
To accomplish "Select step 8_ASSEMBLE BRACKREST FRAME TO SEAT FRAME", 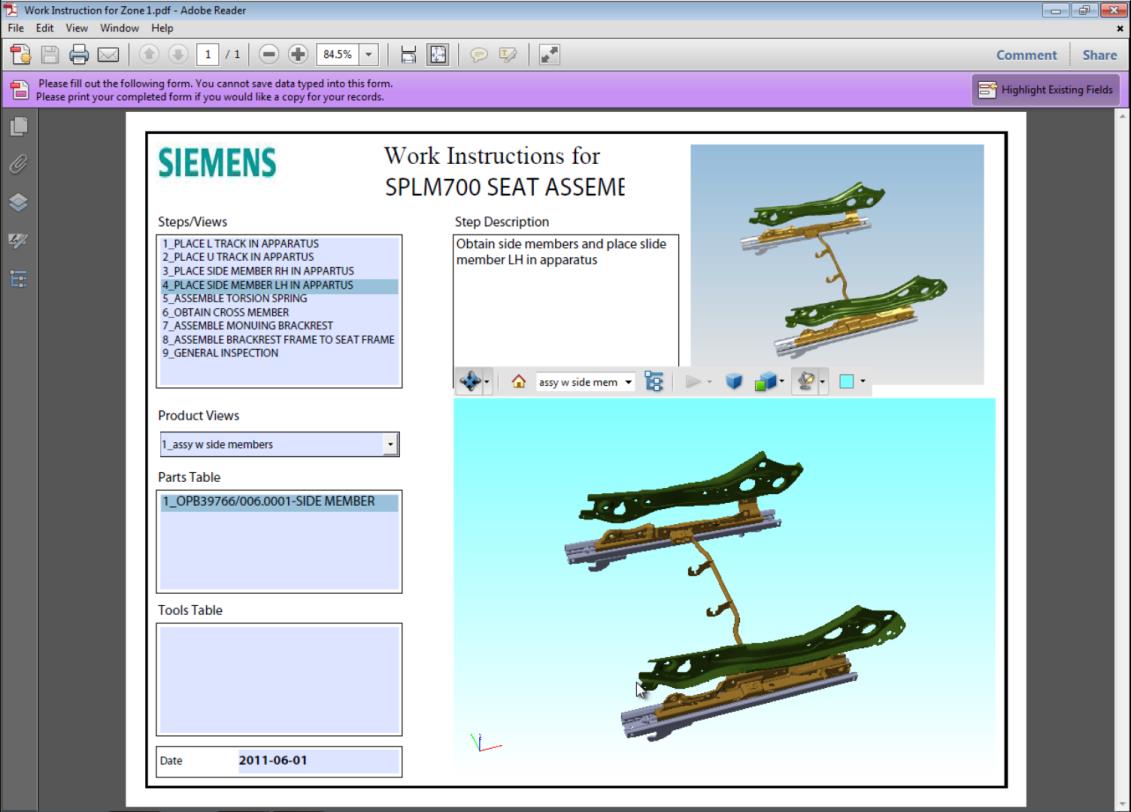I will [x=278, y=340].
